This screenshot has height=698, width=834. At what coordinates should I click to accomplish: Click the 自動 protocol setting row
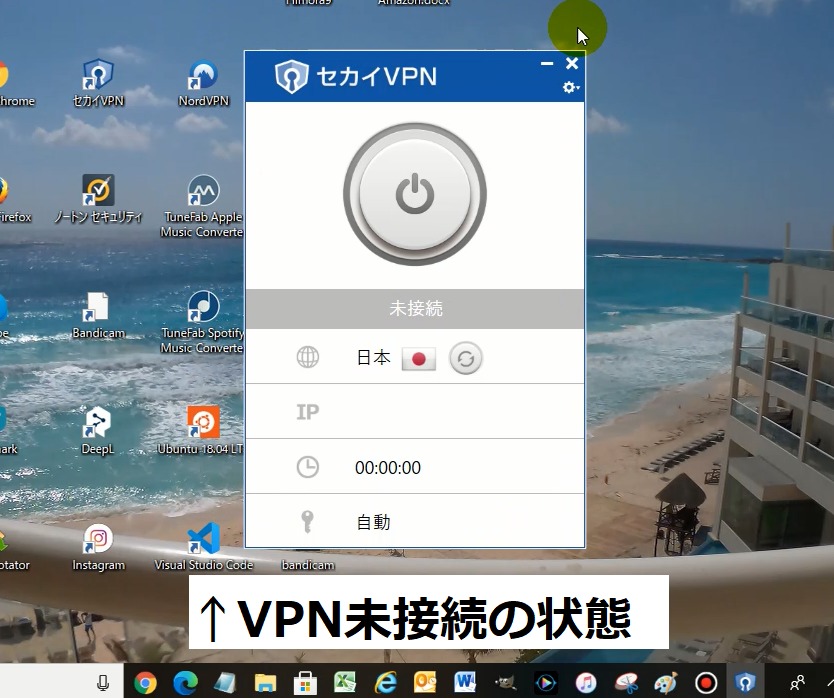(414, 521)
